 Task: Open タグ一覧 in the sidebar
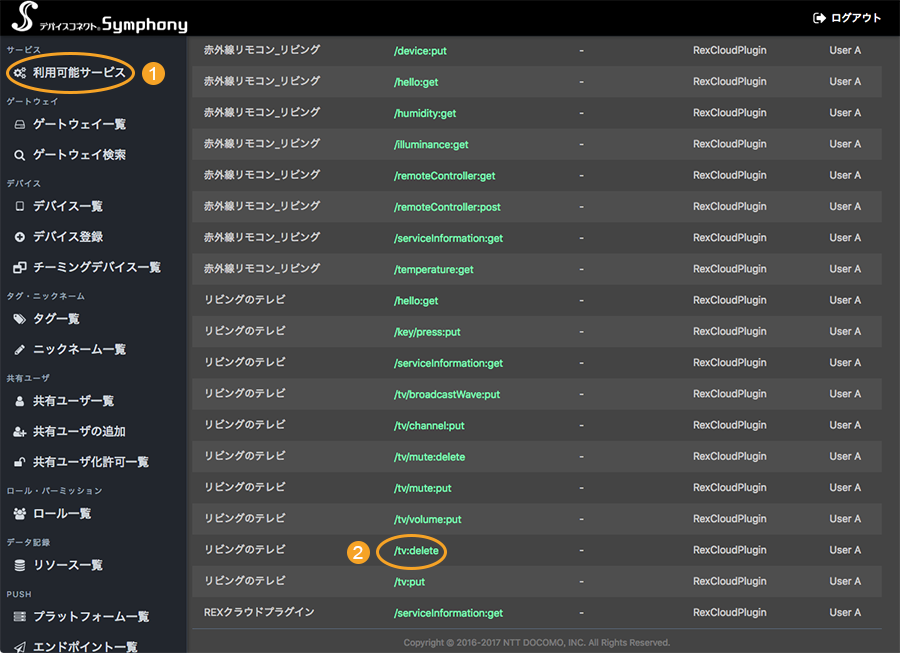[x=56, y=318]
